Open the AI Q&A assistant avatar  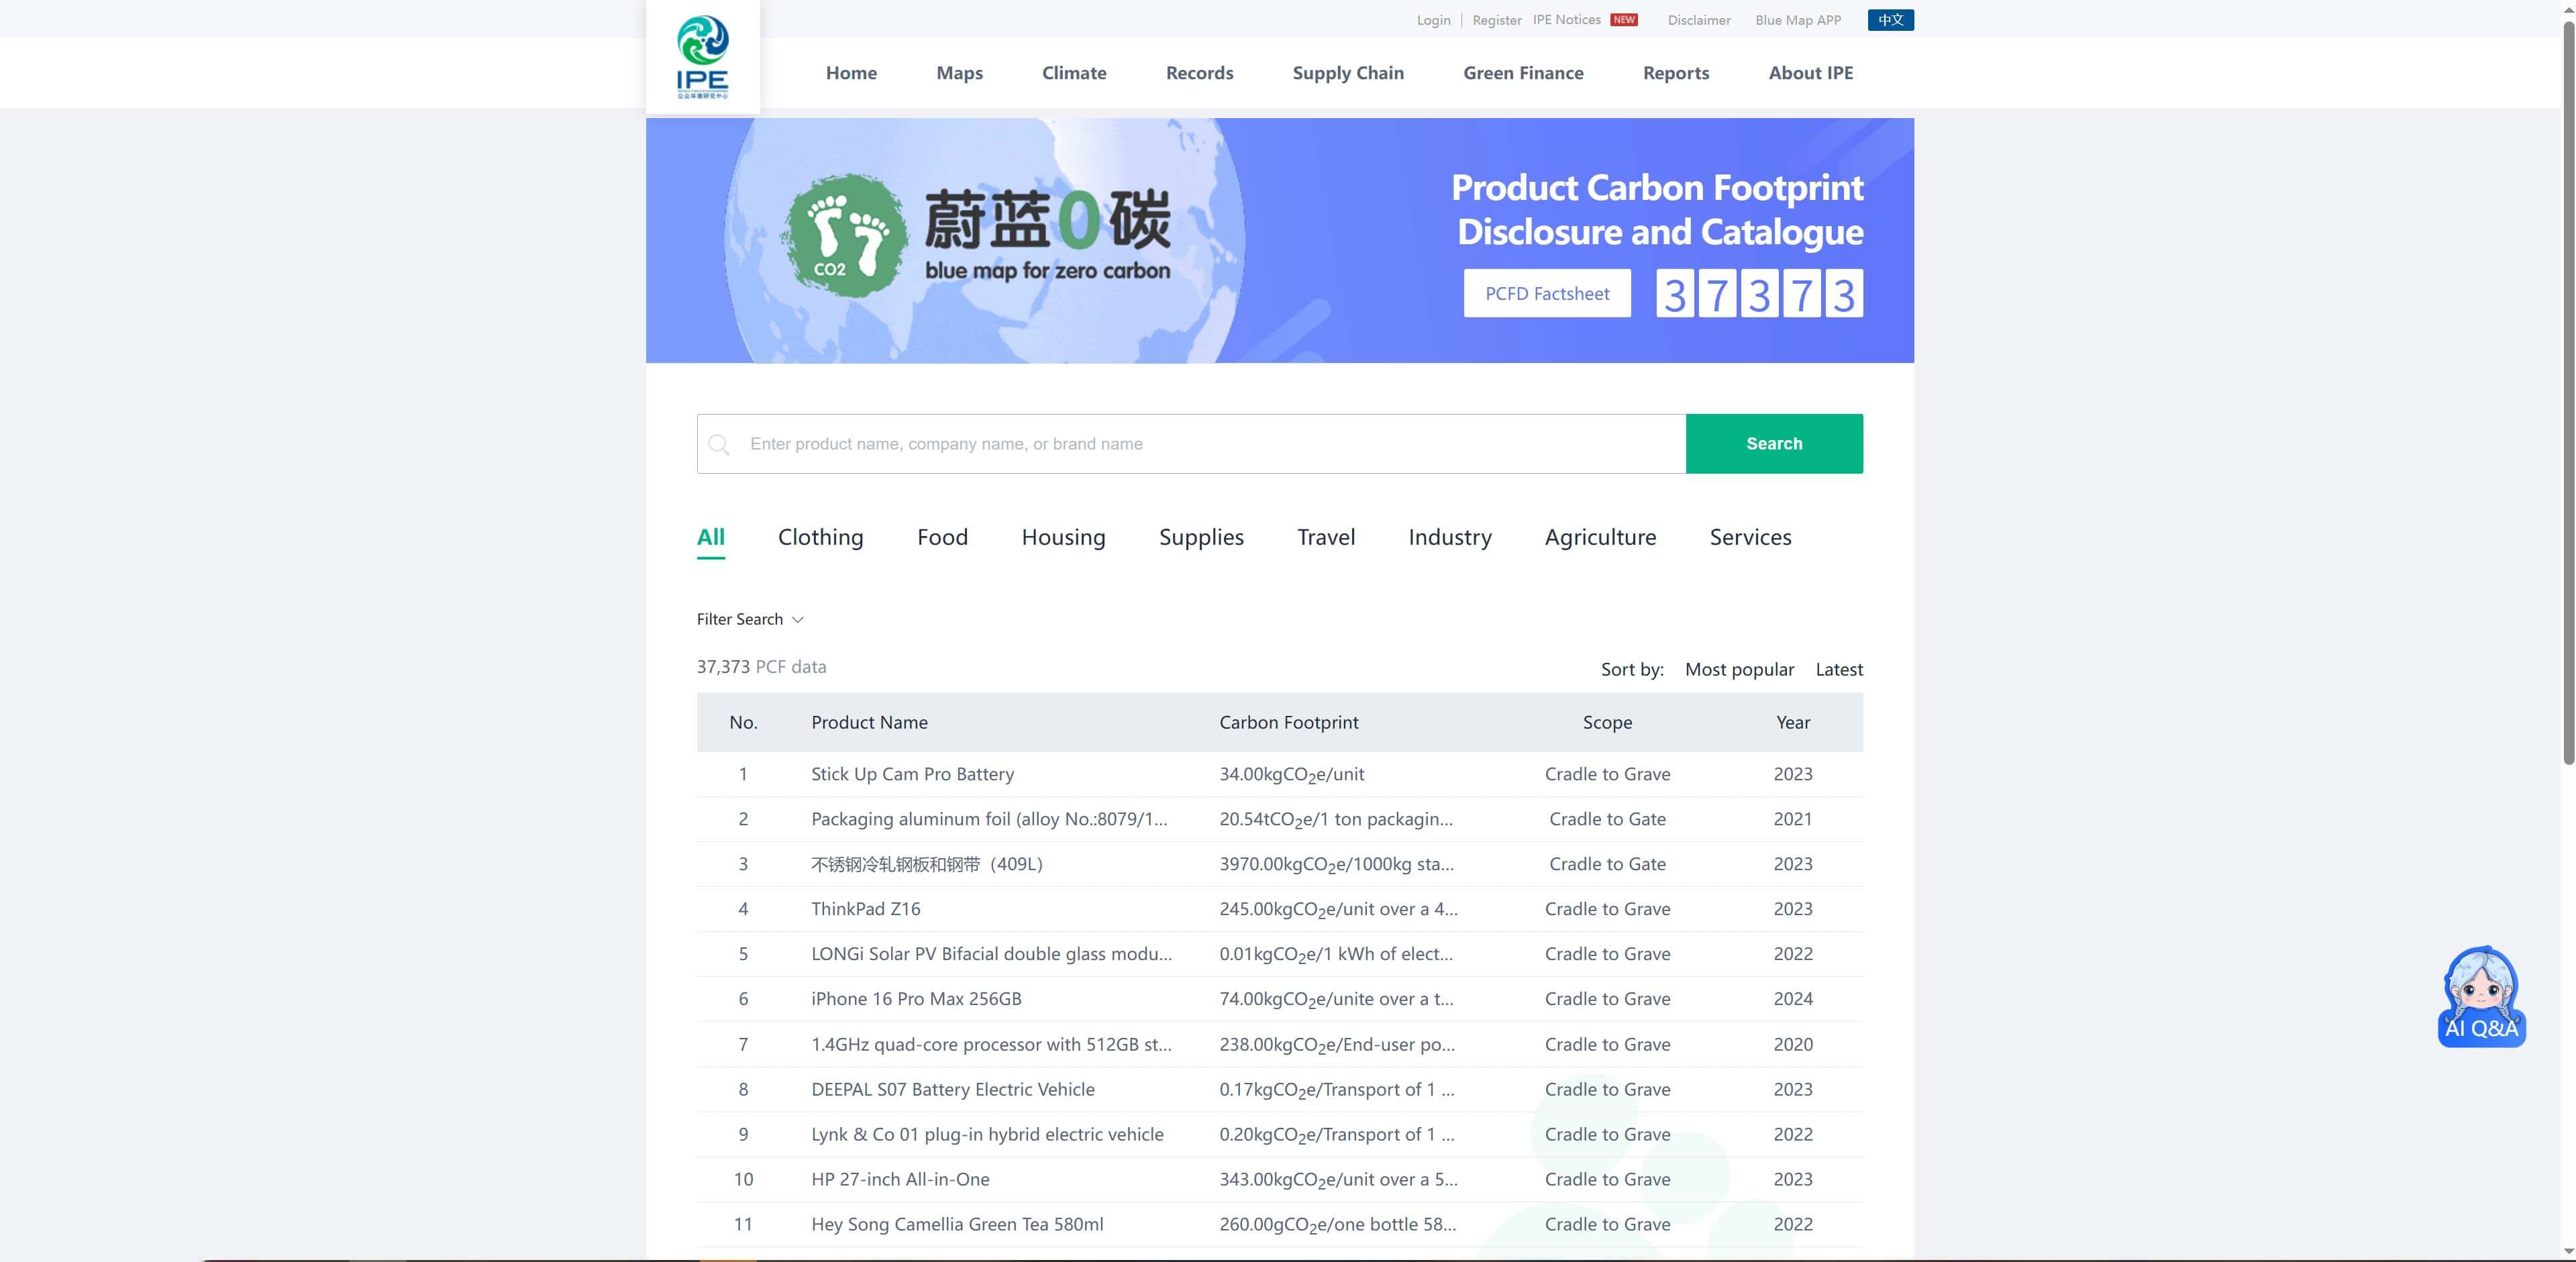2481,997
